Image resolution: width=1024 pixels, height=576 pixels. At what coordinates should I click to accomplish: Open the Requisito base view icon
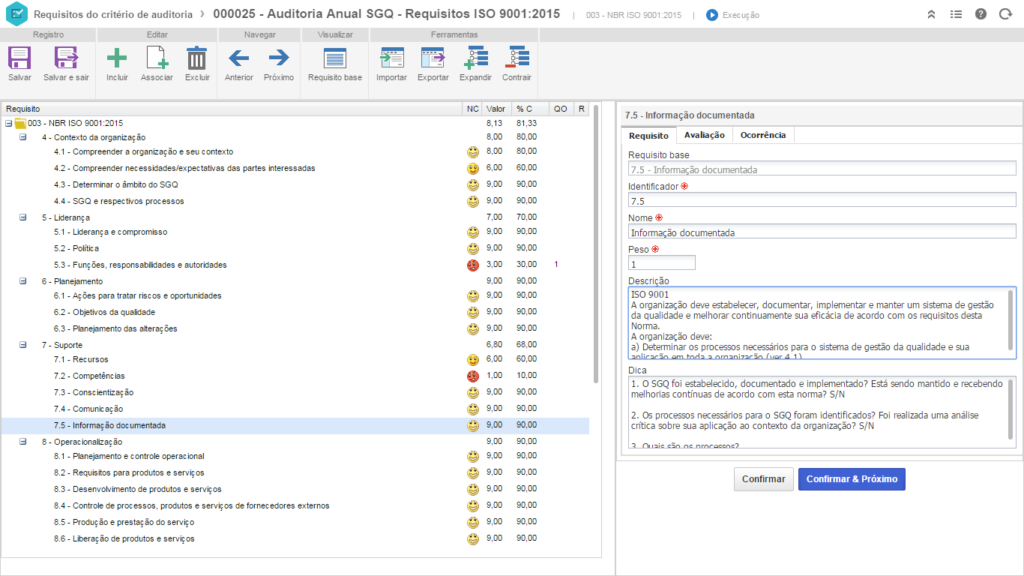(x=335, y=58)
